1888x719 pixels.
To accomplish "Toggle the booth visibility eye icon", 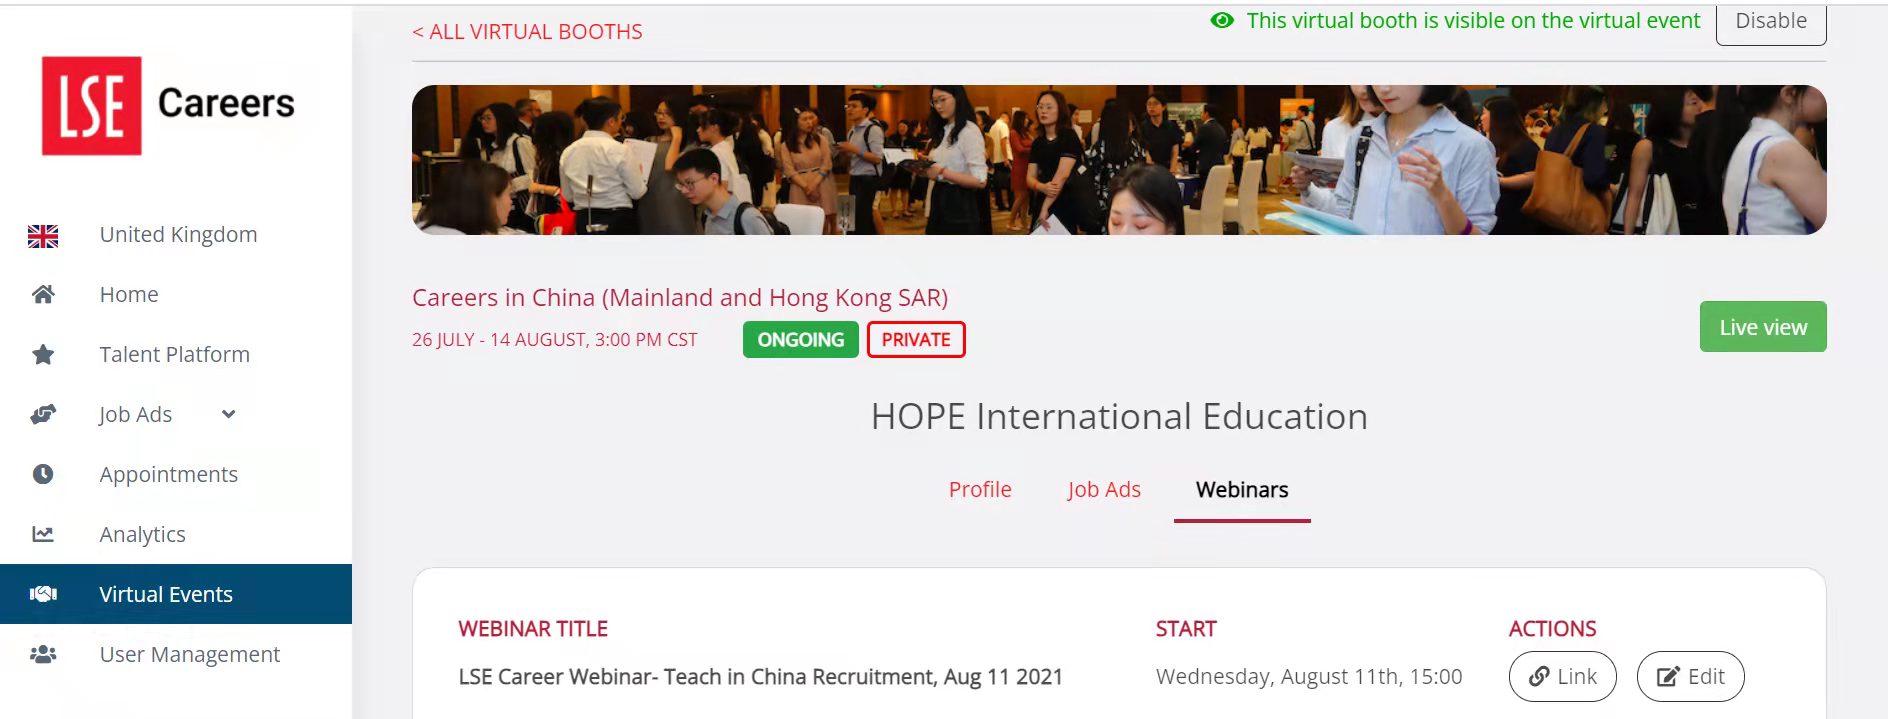I will (x=1222, y=20).
